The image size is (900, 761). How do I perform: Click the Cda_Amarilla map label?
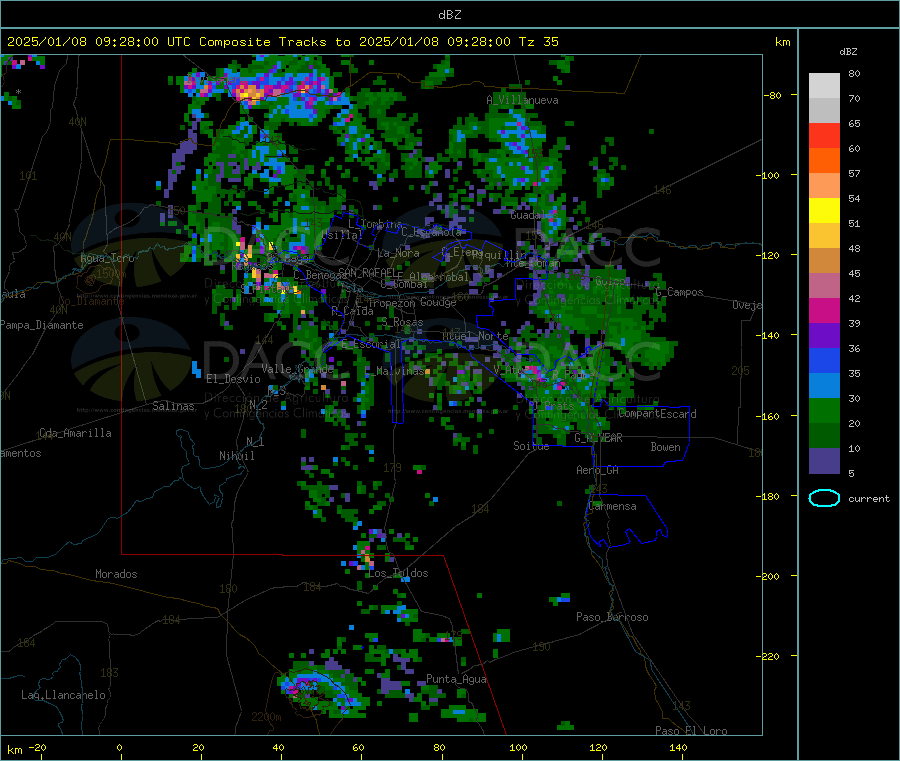[75, 433]
